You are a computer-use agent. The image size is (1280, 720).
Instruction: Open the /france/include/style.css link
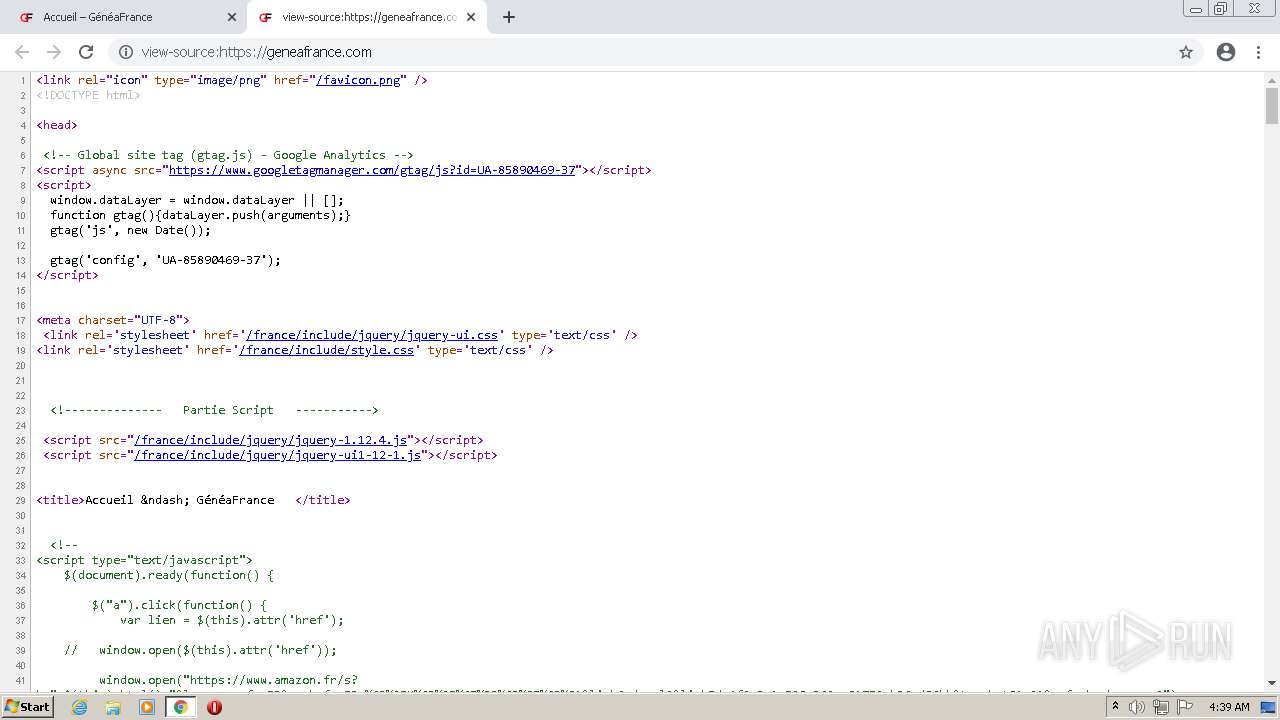pos(326,350)
